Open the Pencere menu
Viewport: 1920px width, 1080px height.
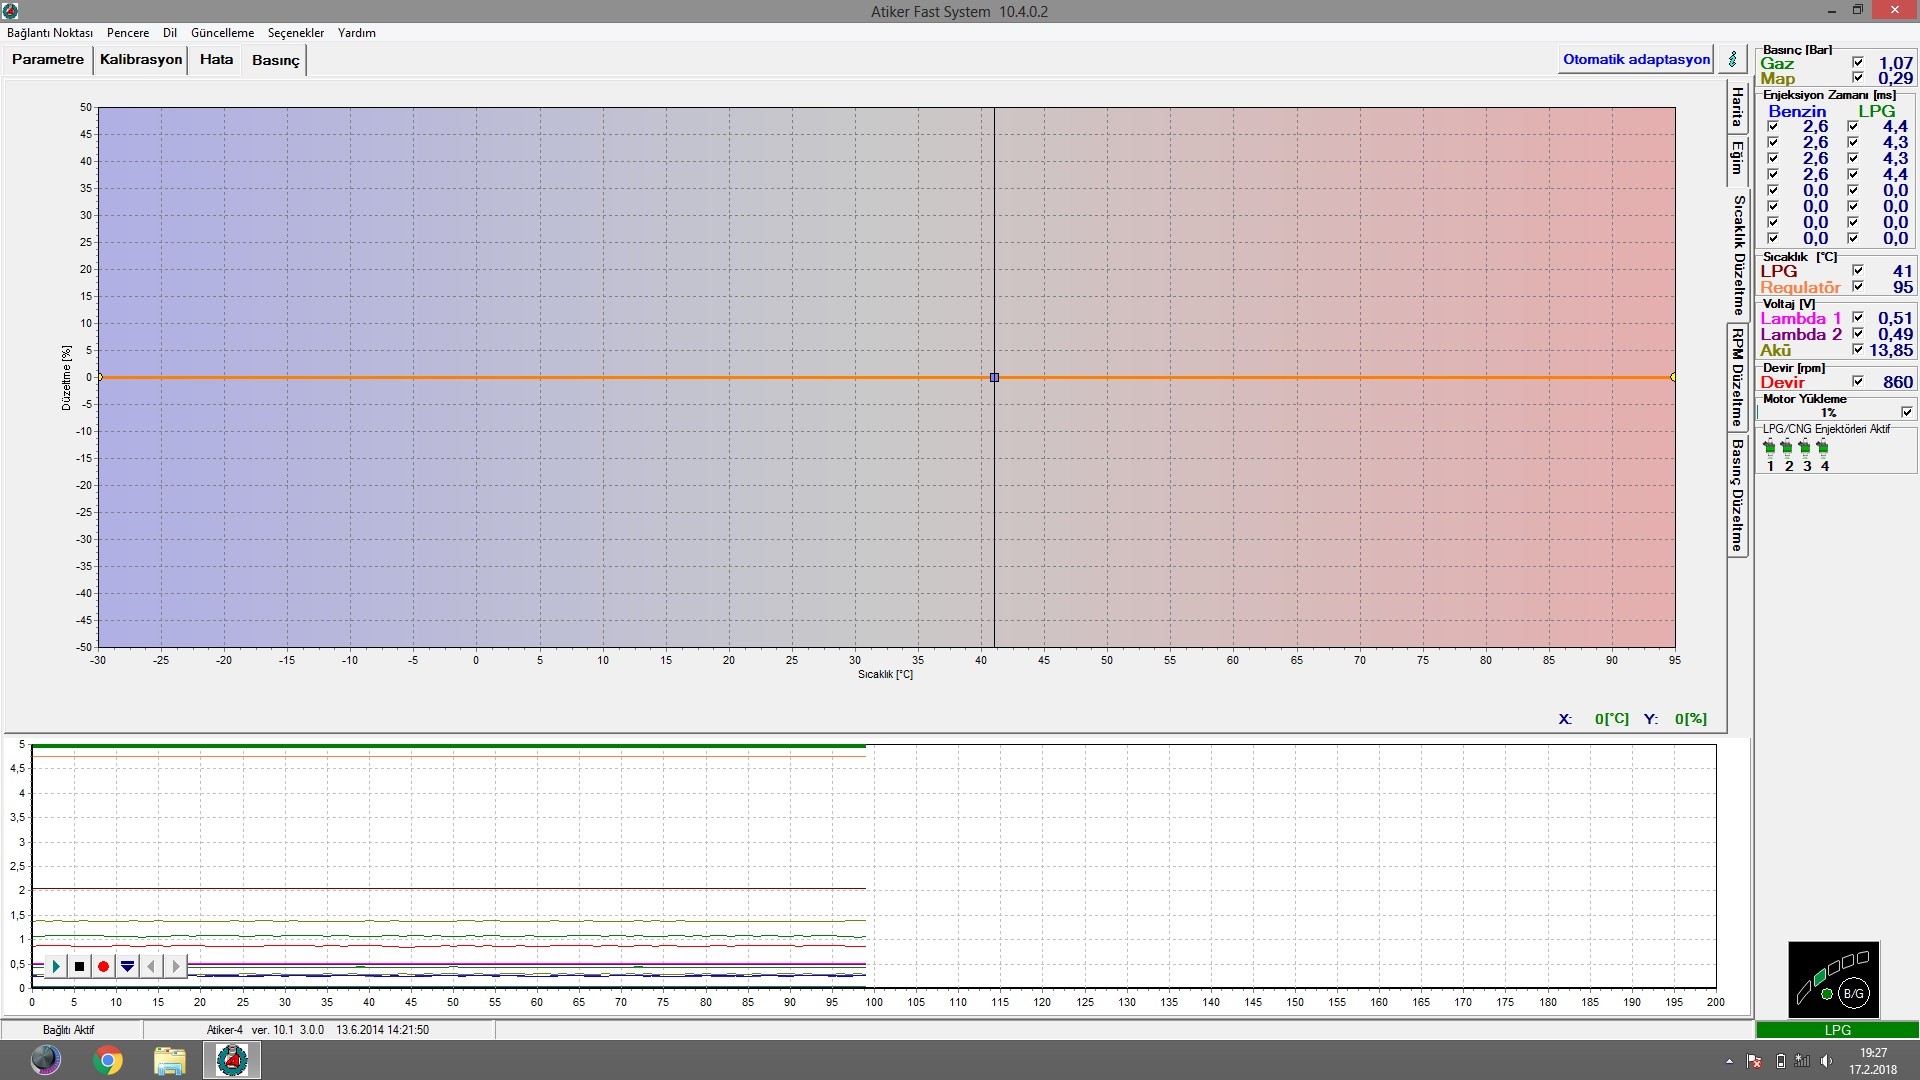click(128, 33)
